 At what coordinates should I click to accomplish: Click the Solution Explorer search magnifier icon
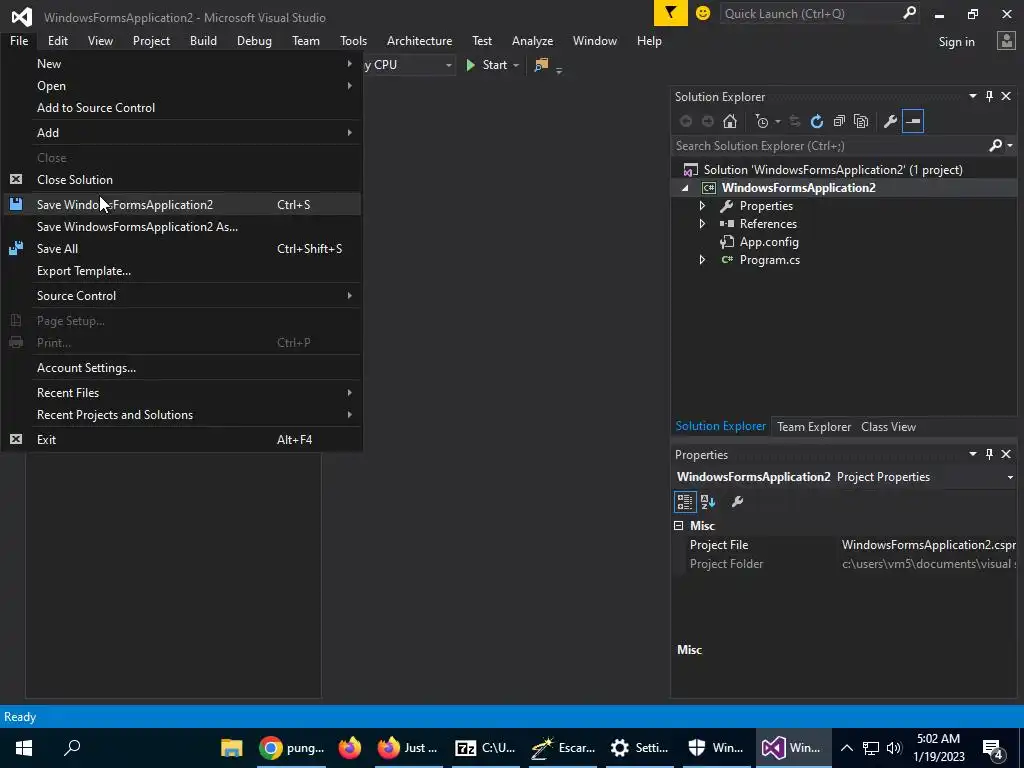(x=995, y=146)
